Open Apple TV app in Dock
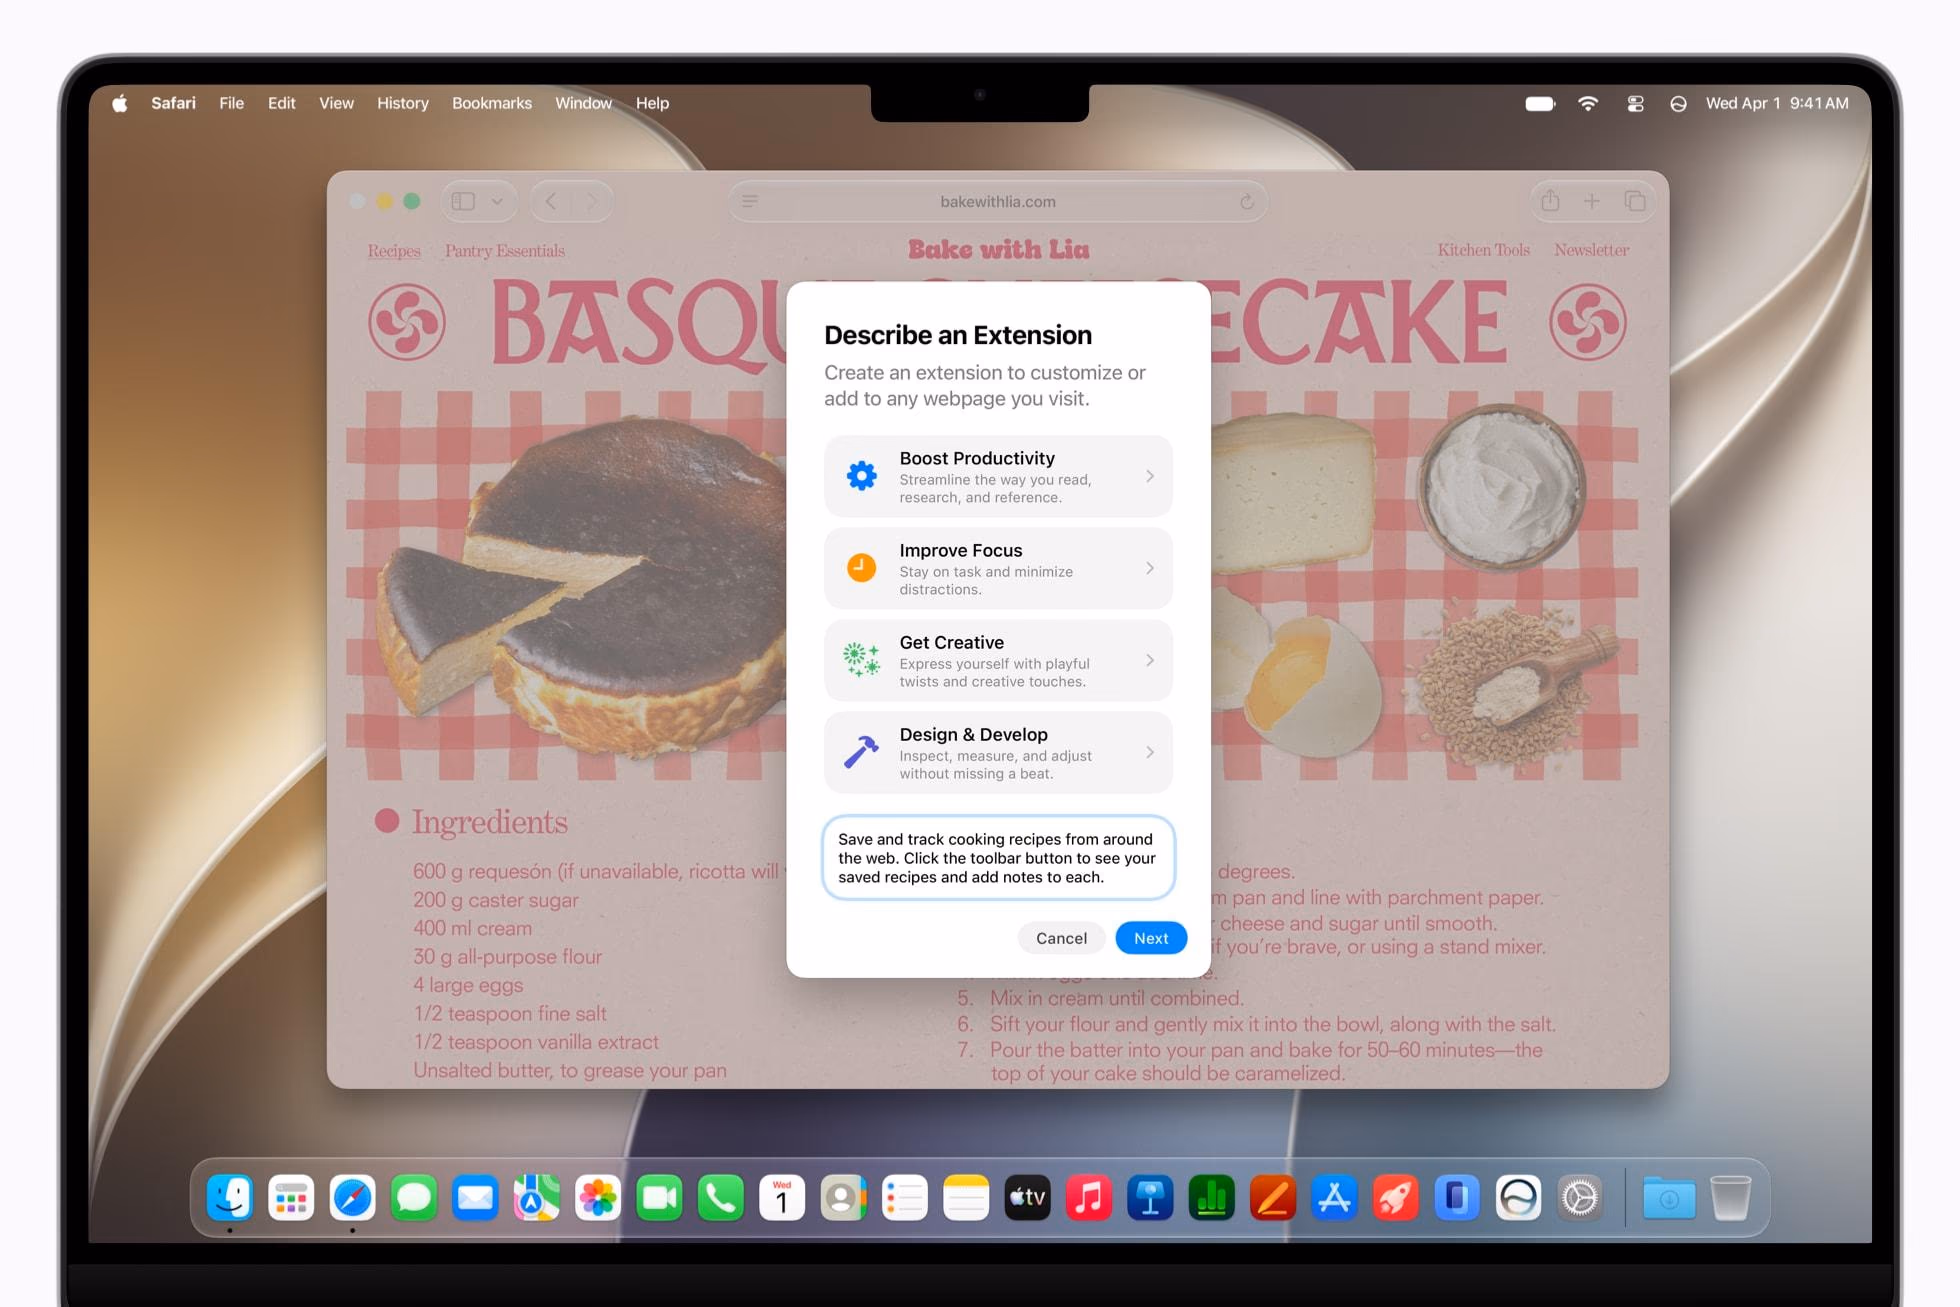Viewport: 1960px width, 1307px height. (1027, 1197)
